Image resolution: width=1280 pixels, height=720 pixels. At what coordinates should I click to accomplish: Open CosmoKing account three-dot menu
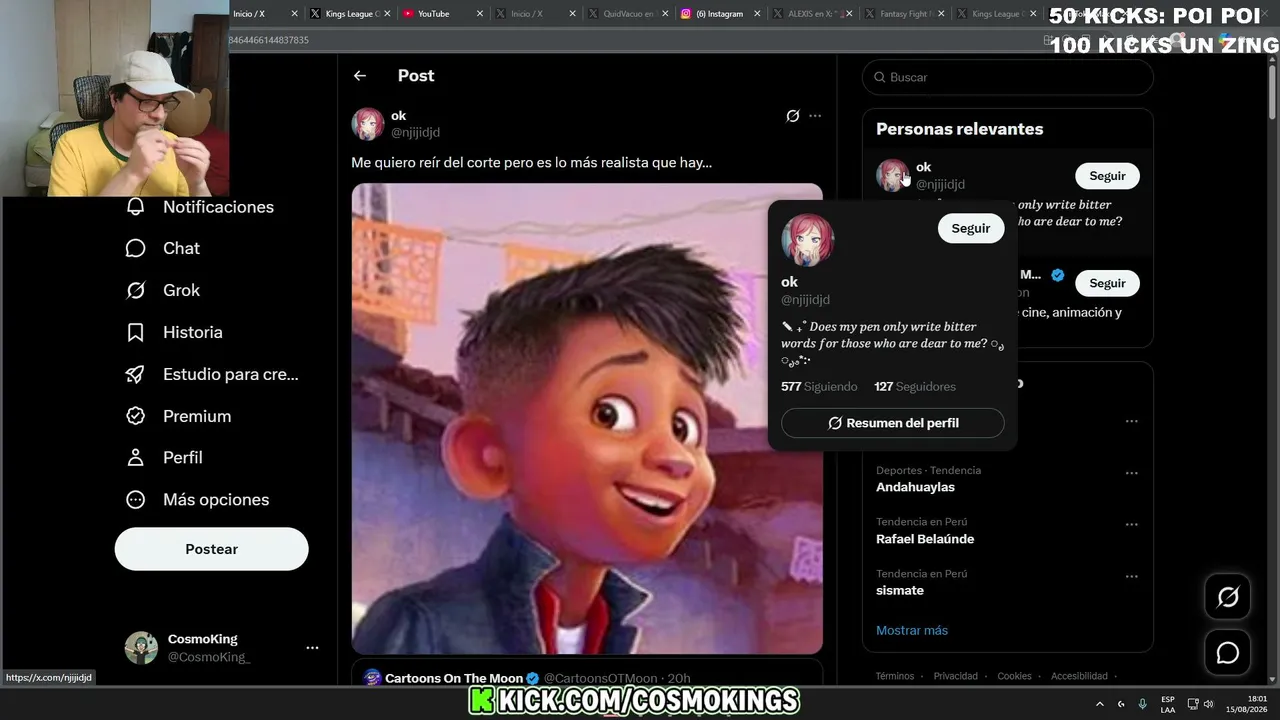(312, 648)
